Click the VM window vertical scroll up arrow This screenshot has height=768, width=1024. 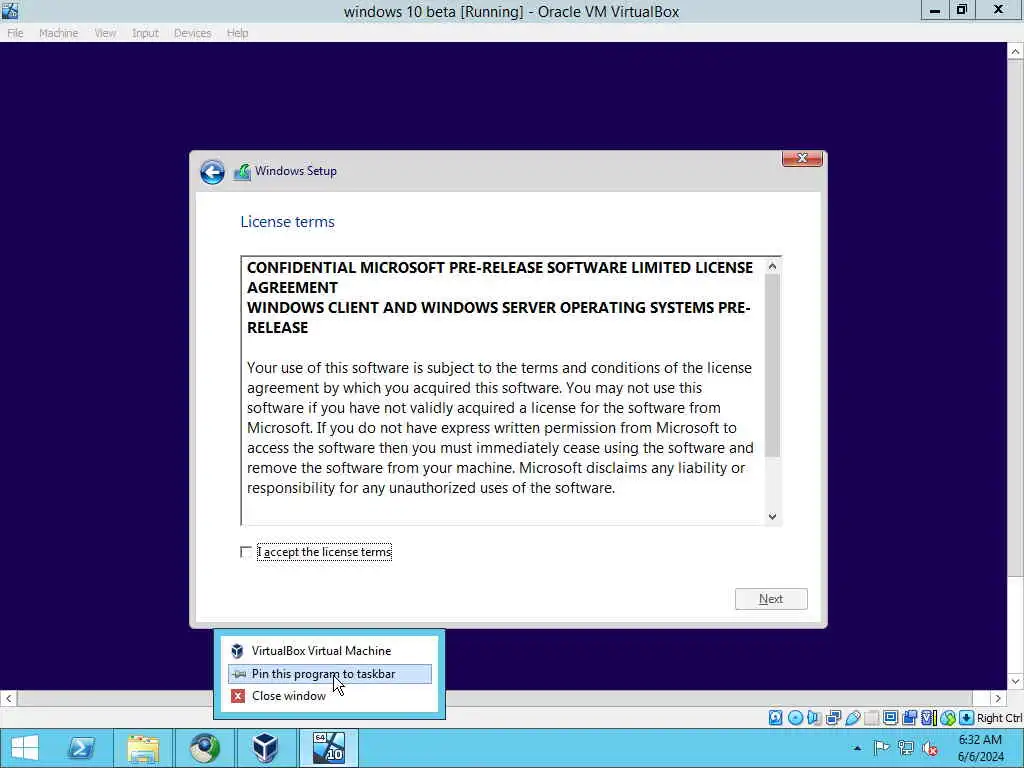tap(1016, 52)
